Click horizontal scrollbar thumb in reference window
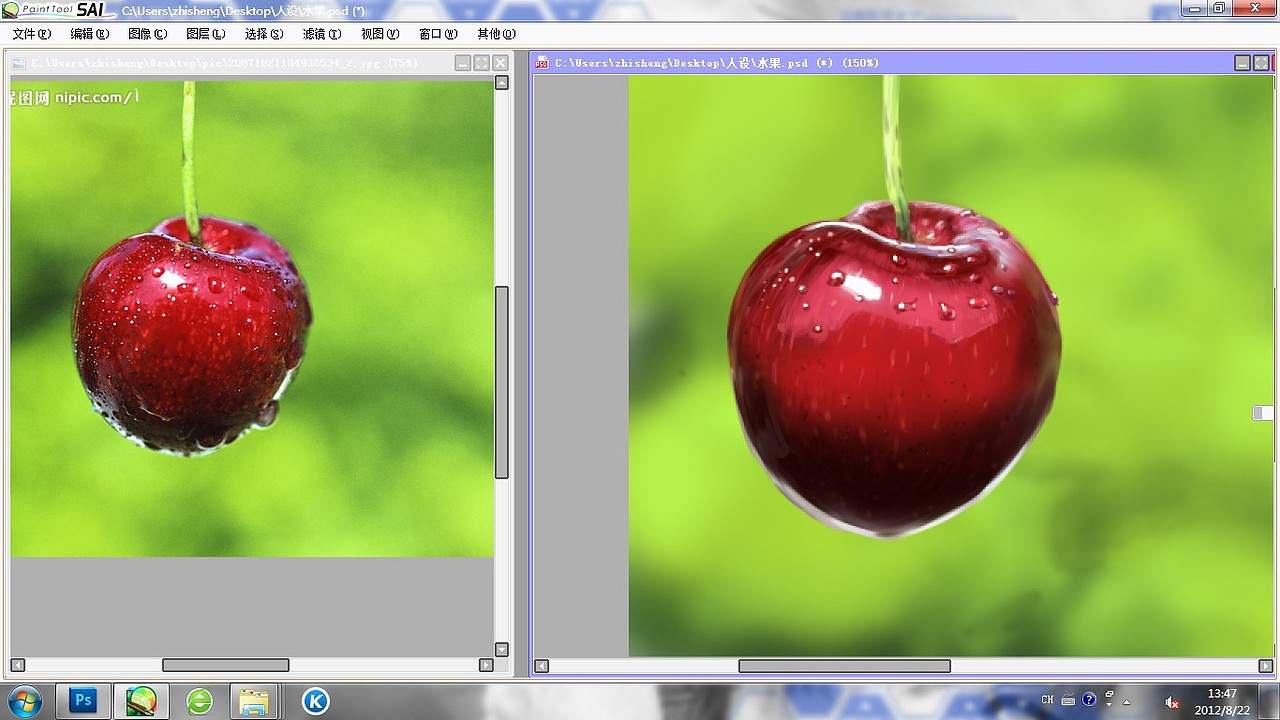 point(226,665)
